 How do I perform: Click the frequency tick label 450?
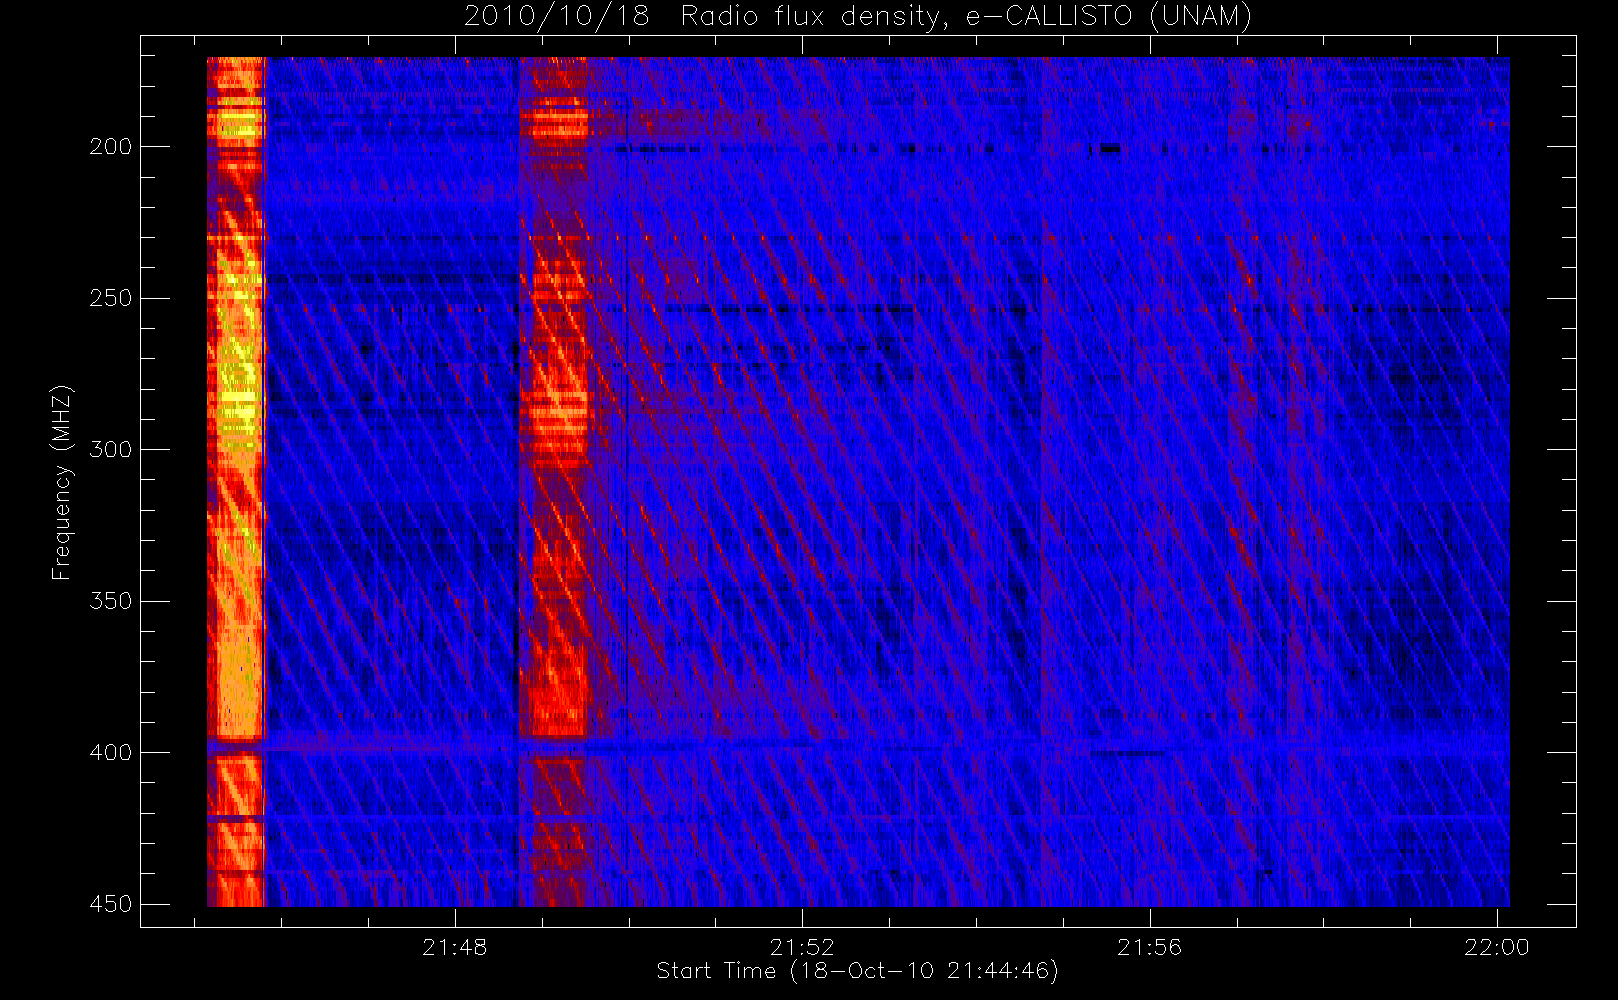(x=110, y=904)
